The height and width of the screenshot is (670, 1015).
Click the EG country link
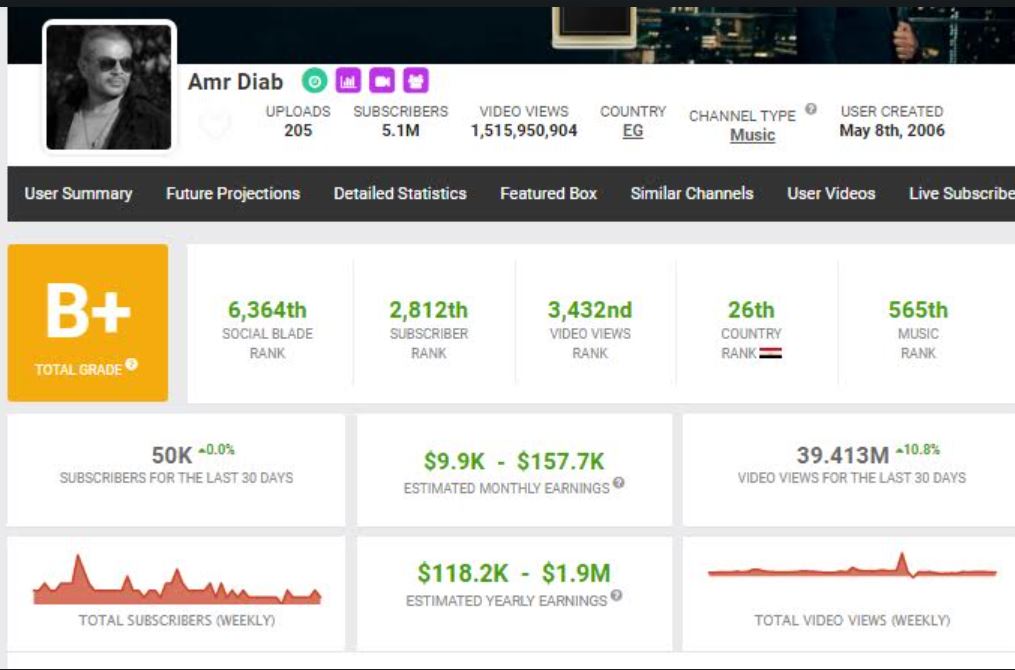pyautogui.click(x=633, y=131)
